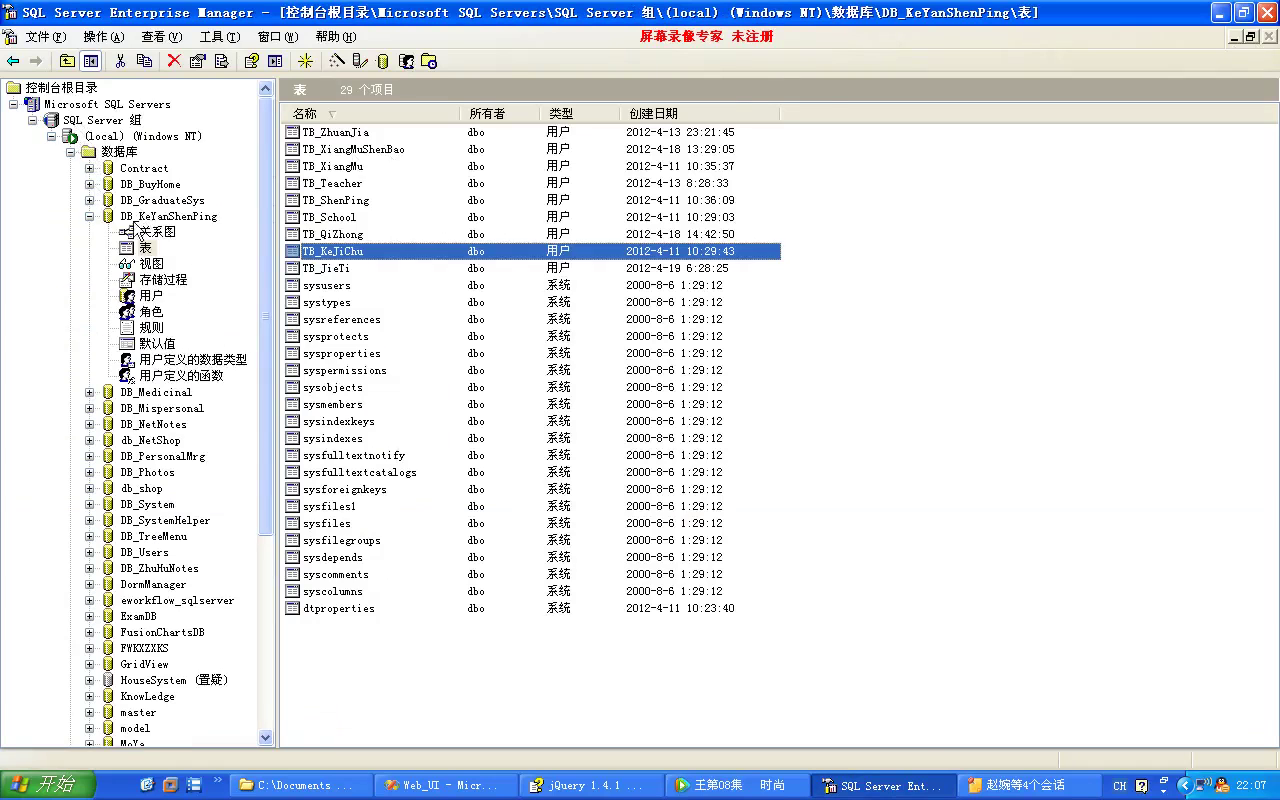Open the 文件(F) menu
The image size is (1280, 800).
tap(46, 37)
